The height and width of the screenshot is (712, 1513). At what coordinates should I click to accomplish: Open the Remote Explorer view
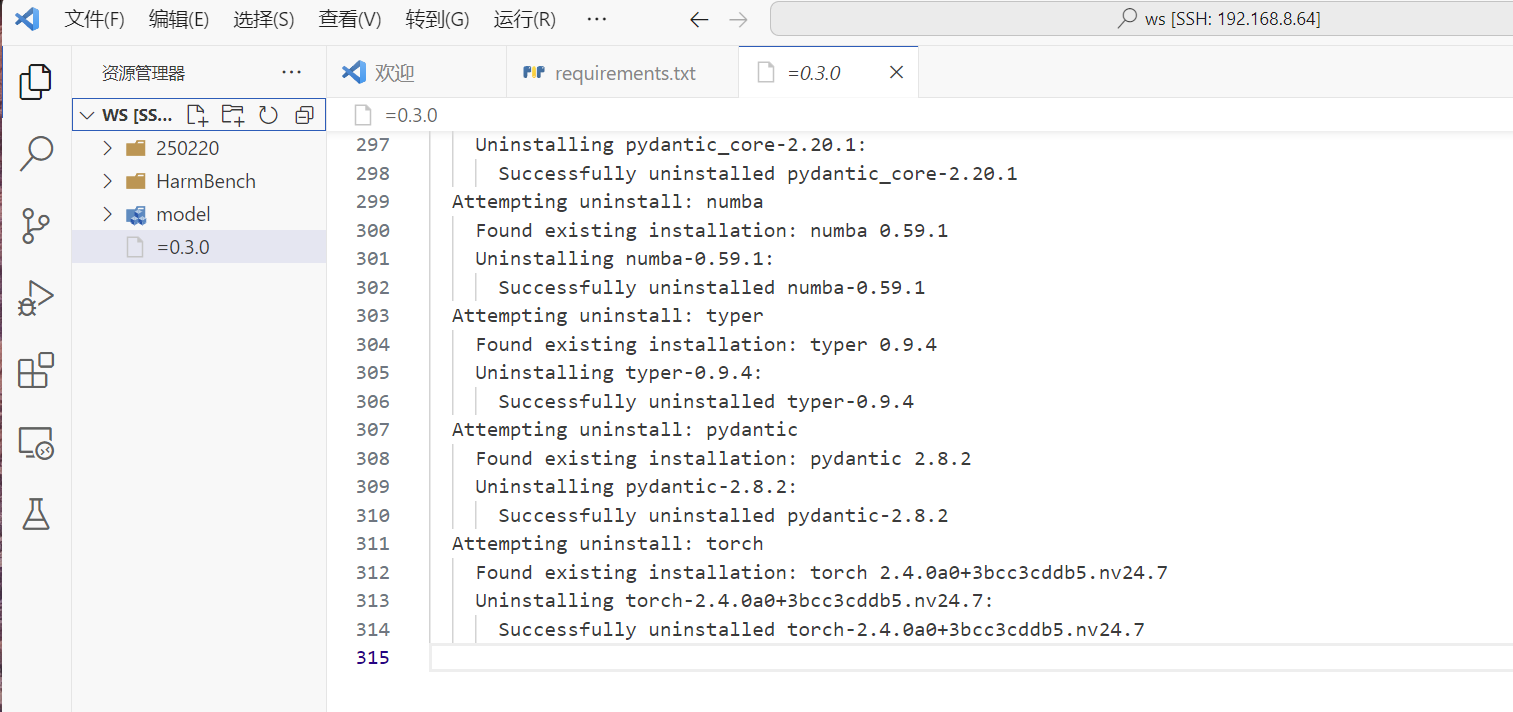(36, 443)
